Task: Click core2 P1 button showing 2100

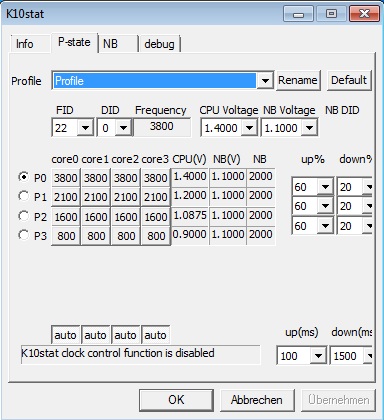Action: coord(126,197)
